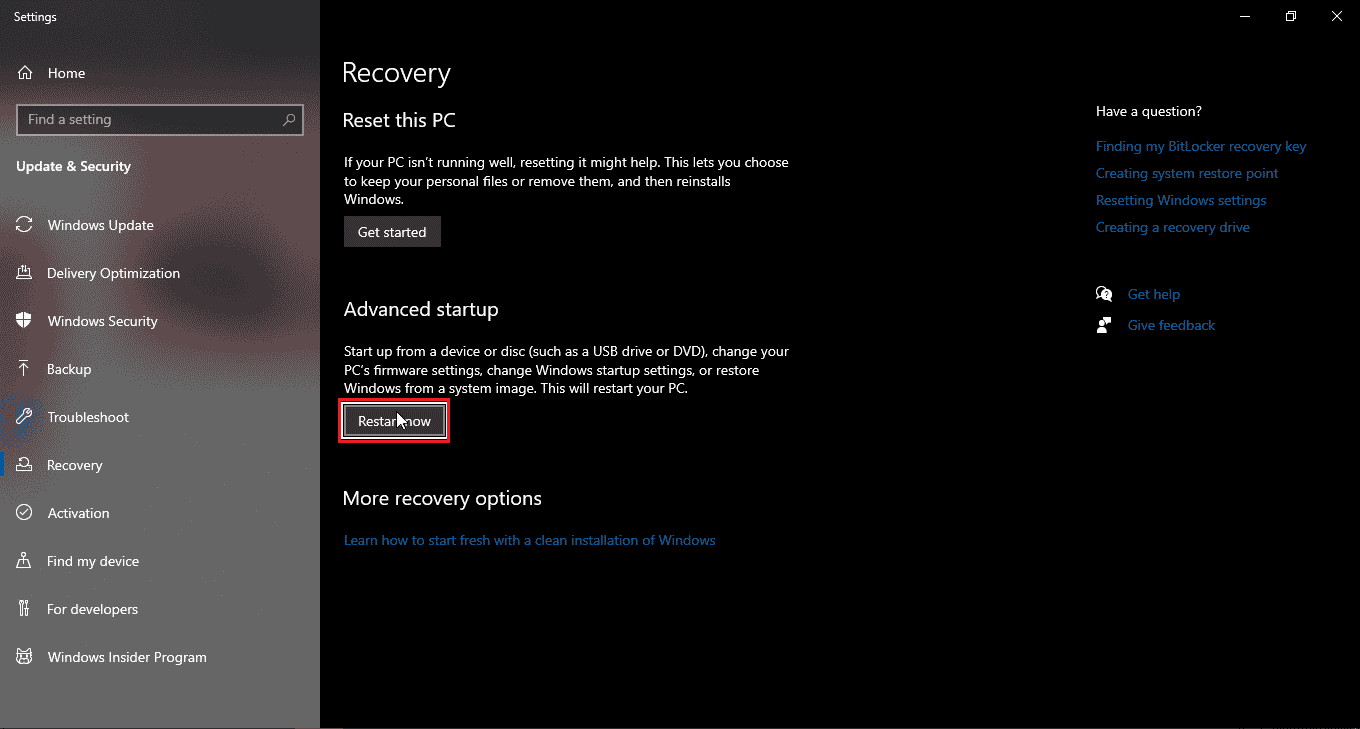Click the Get help link
This screenshot has height=729, width=1360.
[x=1154, y=294]
